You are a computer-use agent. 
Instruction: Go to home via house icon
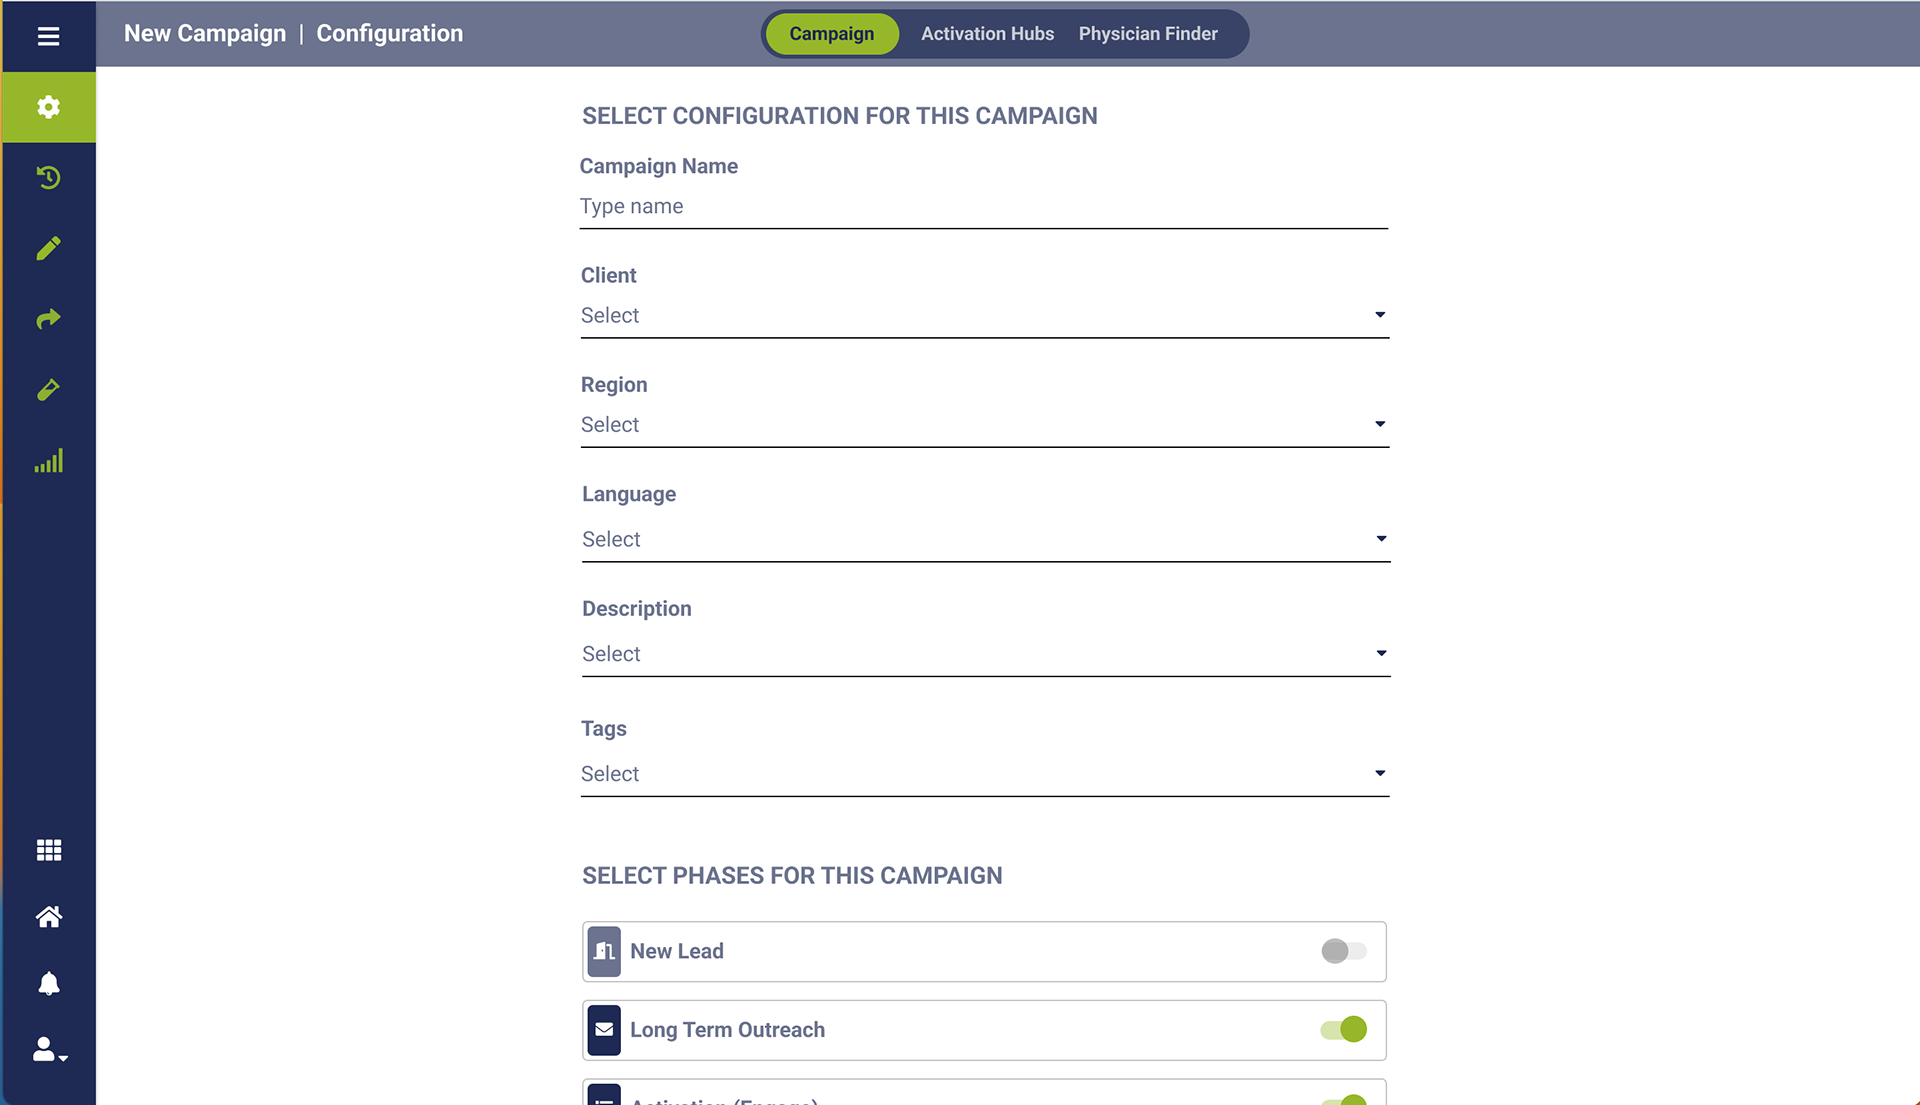[x=48, y=917]
